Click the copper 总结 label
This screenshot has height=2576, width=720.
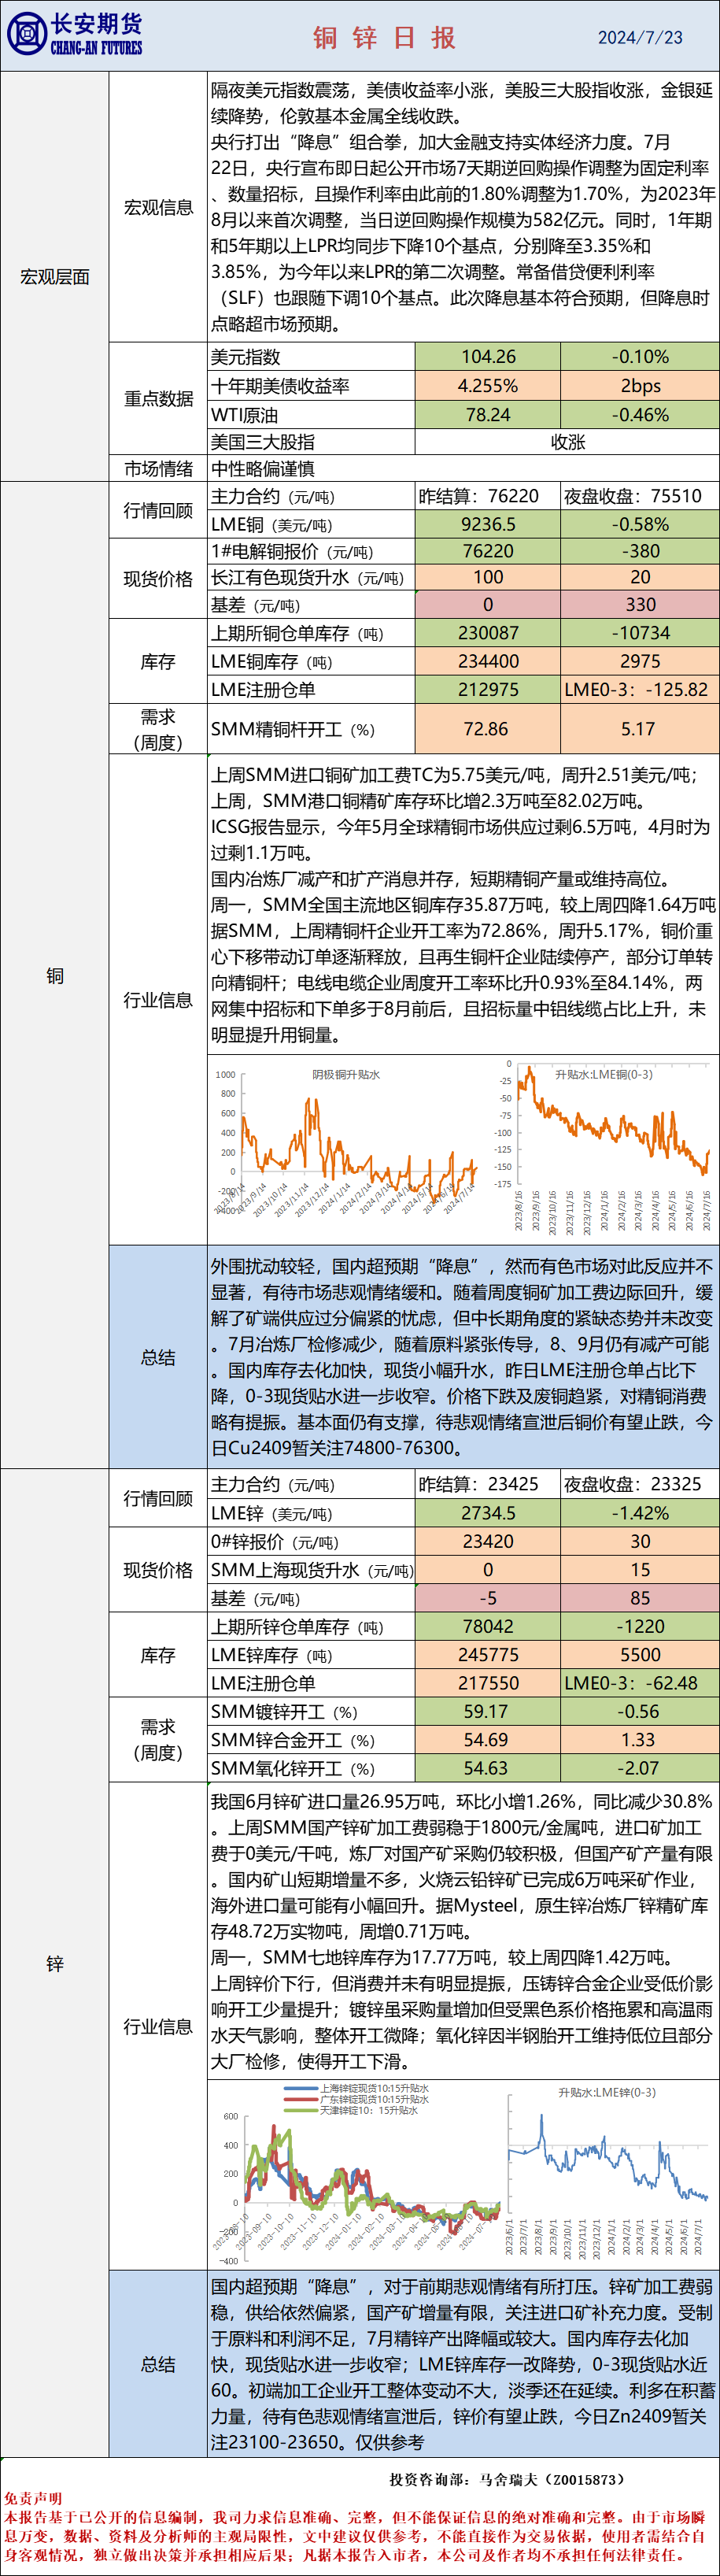coord(158,1357)
